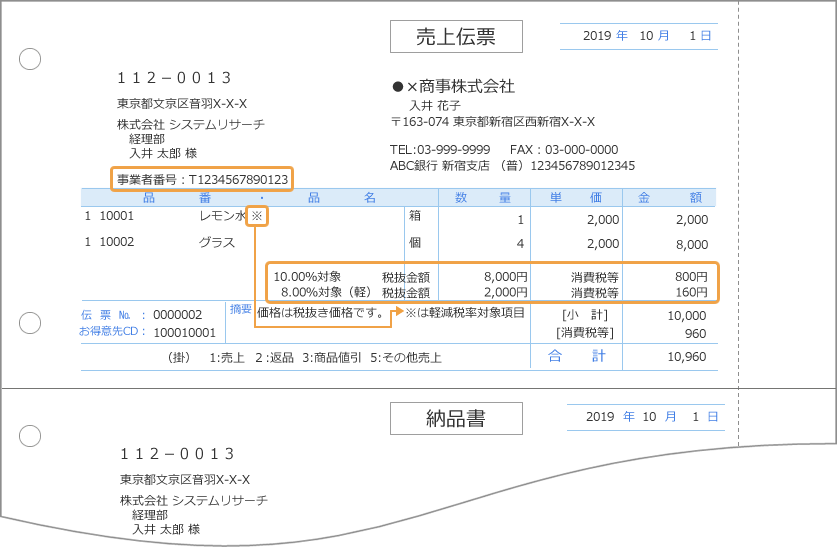
Task: Click the 8.00%対象（軽） tax row label
Action: (326, 292)
